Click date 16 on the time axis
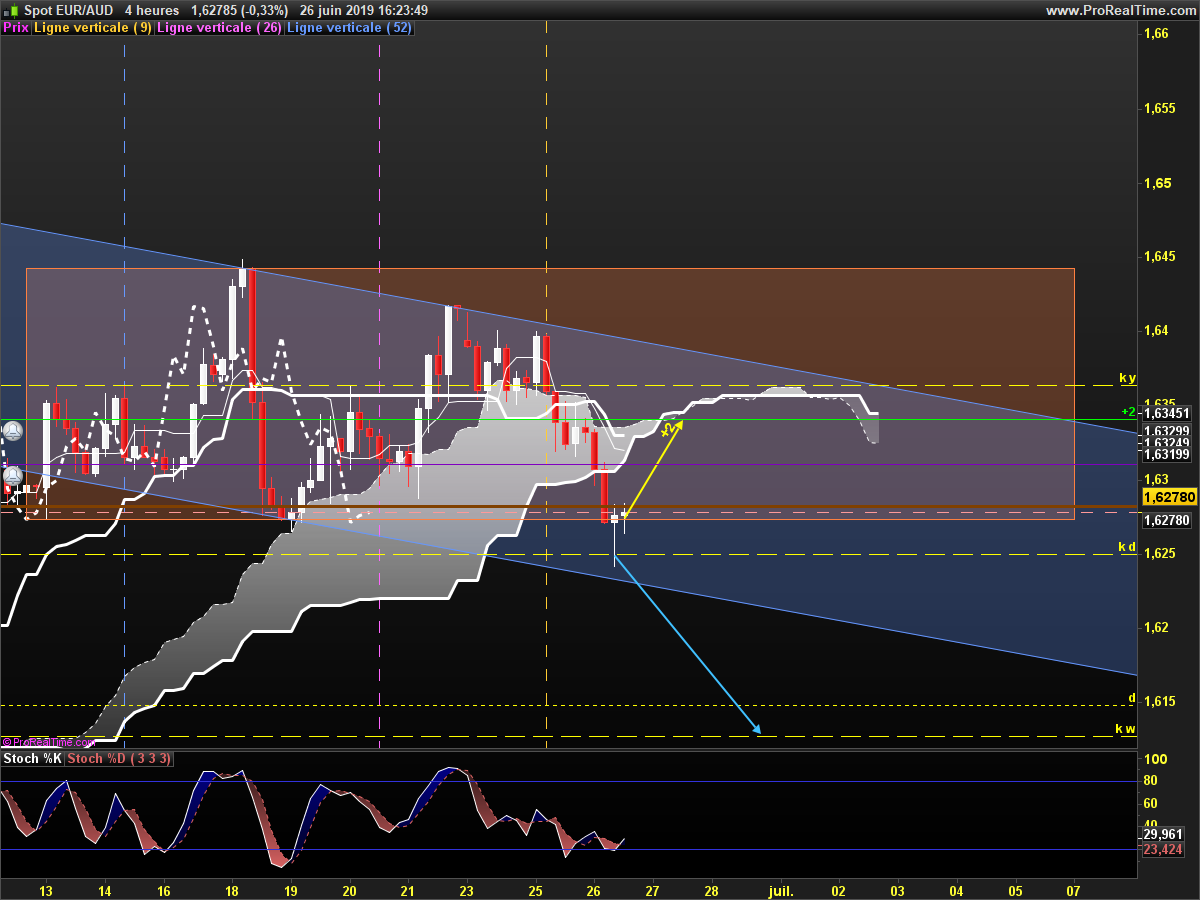 [163, 889]
